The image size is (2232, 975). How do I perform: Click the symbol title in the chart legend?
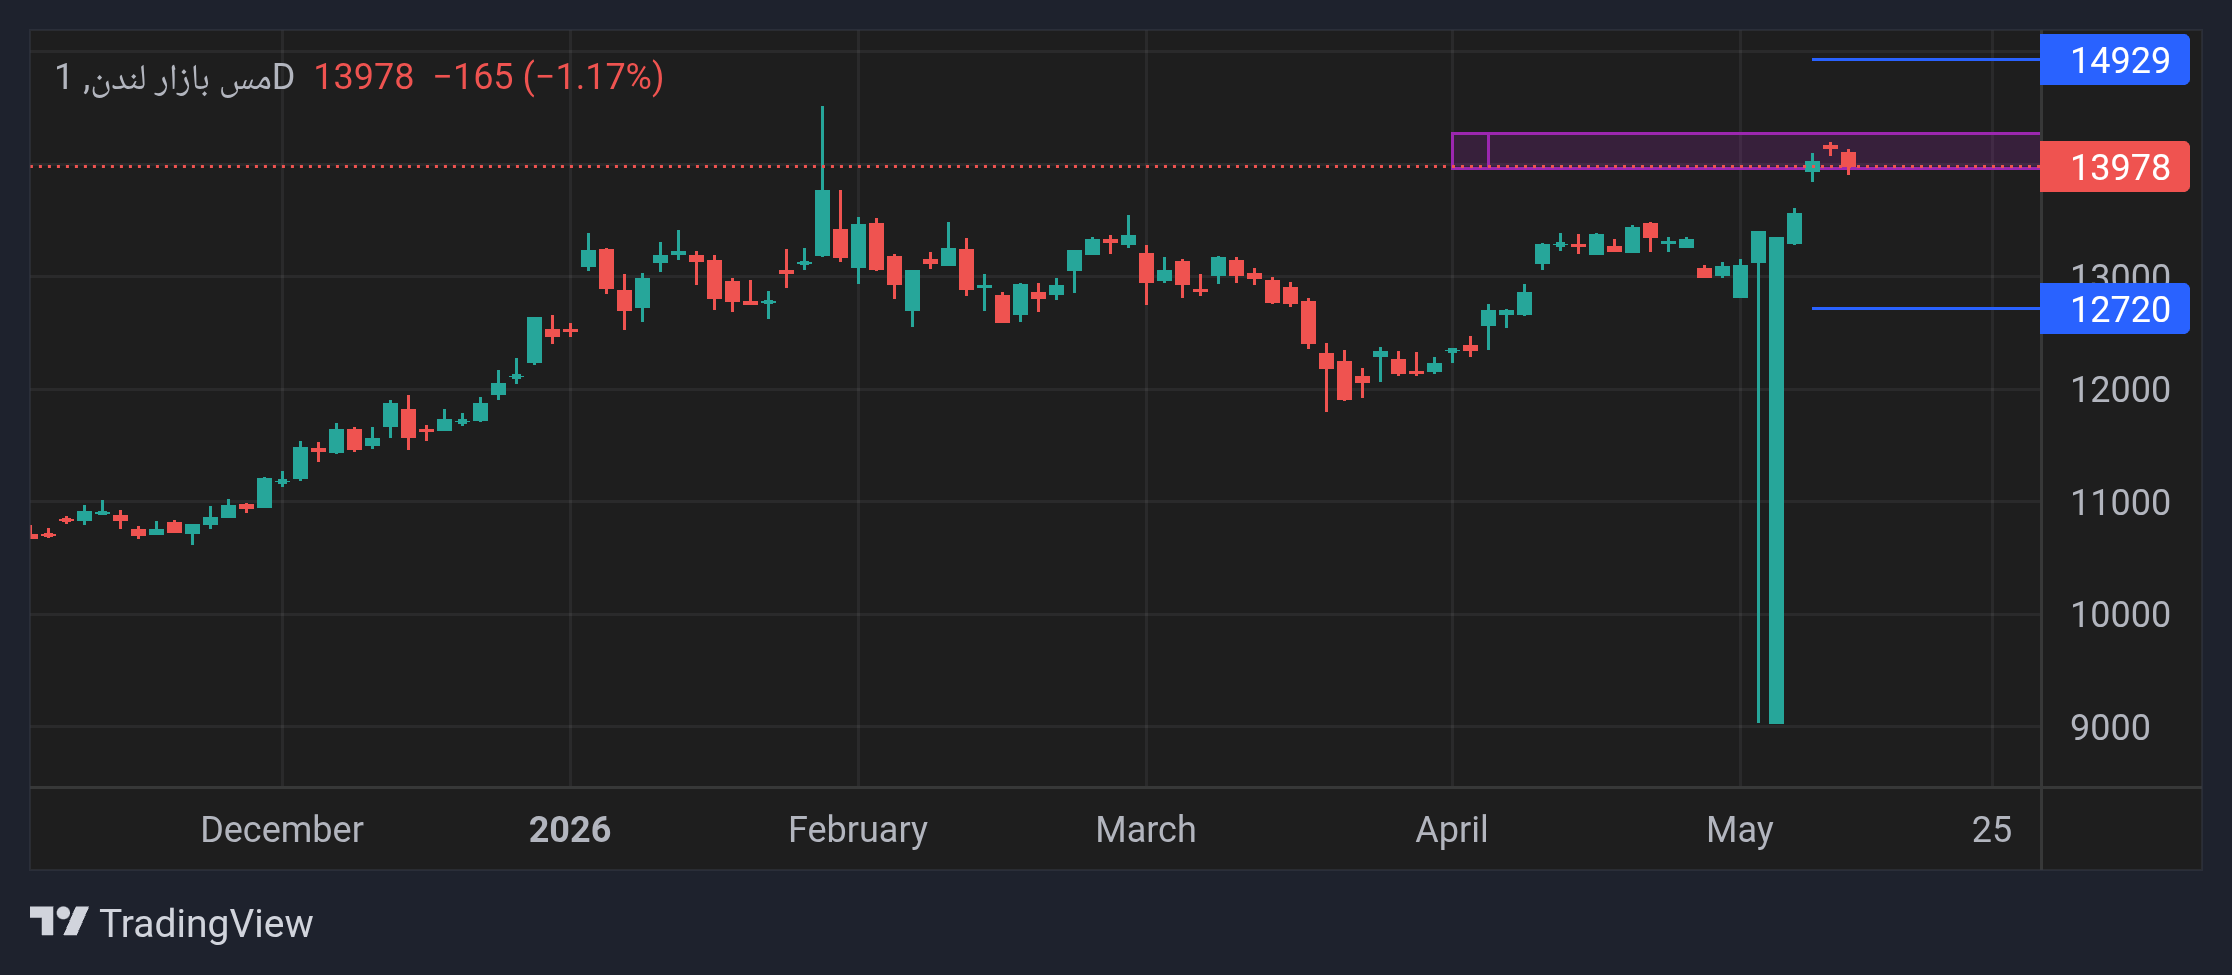coord(174,77)
